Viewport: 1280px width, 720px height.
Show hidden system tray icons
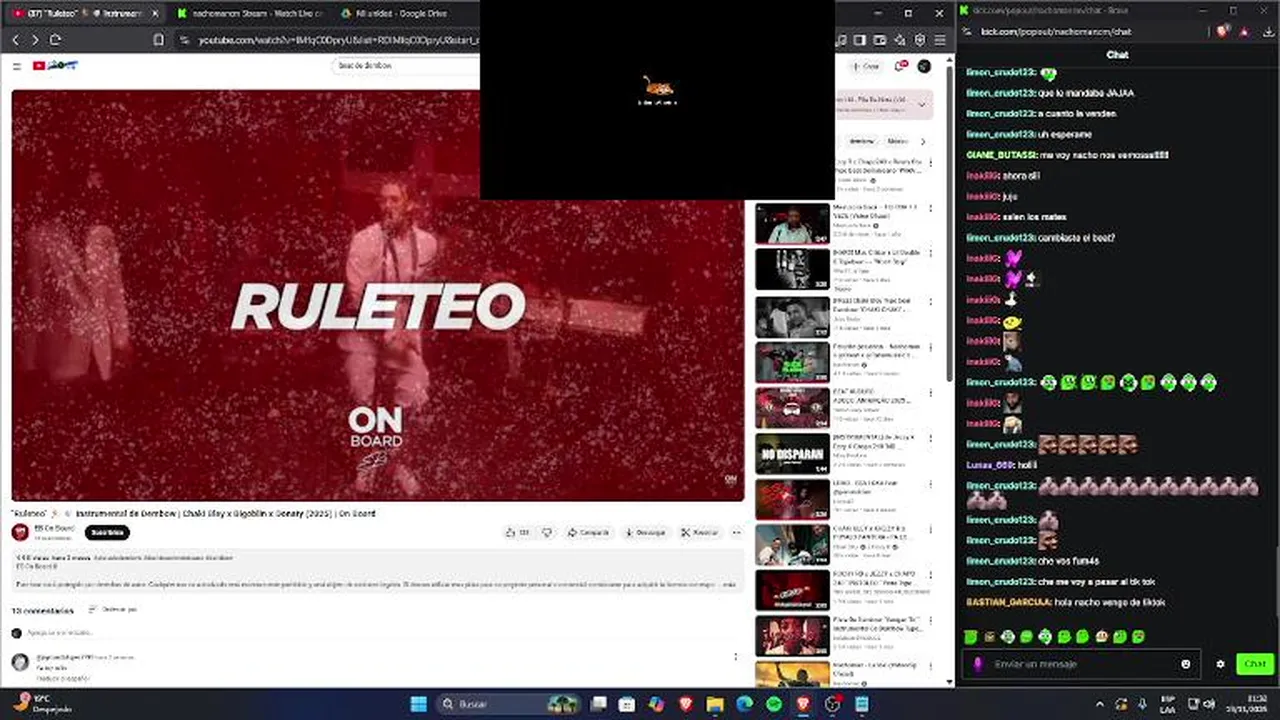pos(1100,704)
